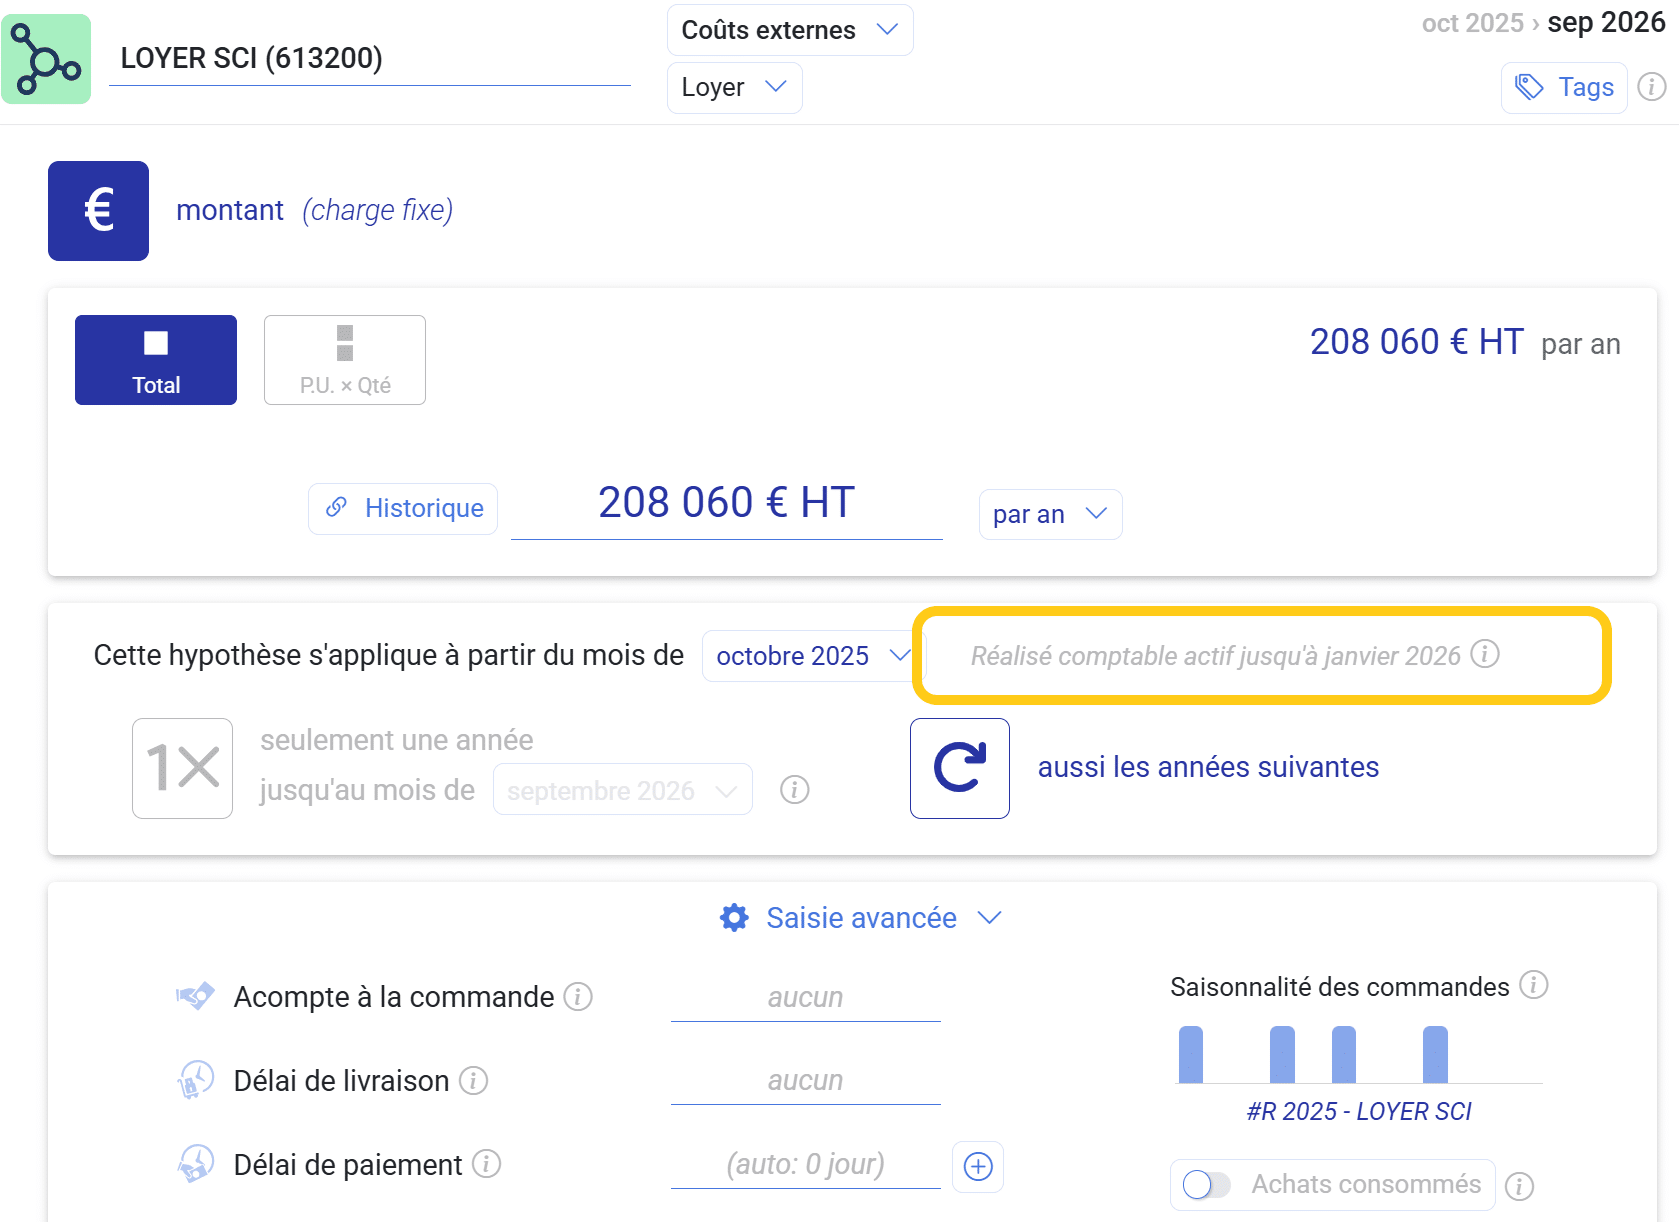This screenshot has width=1679, height=1222.
Task: Select the recurring yearly arrow icon
Action: [959, 768]
